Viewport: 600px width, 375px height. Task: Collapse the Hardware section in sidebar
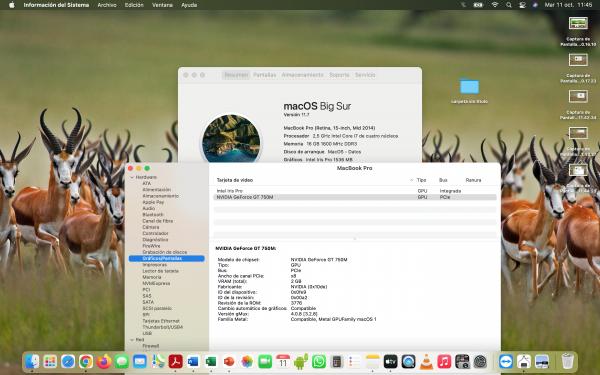click(x=132, y=178)
